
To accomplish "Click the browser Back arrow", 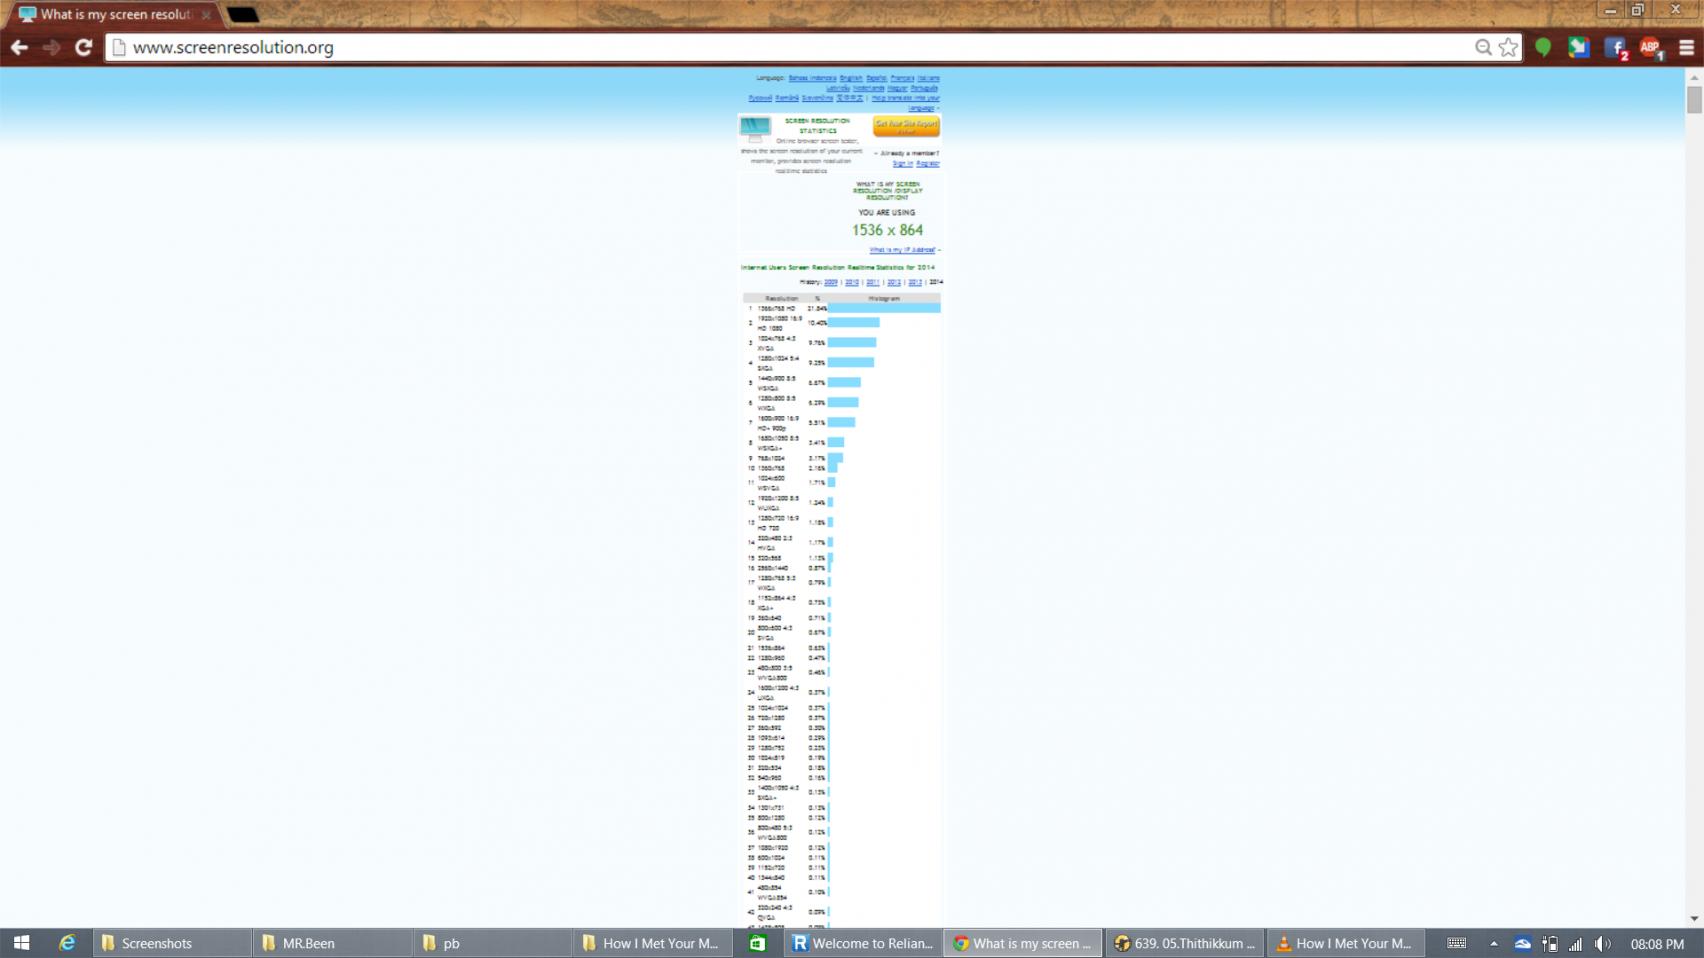I will pyautogui.click(x=19, y=47).
